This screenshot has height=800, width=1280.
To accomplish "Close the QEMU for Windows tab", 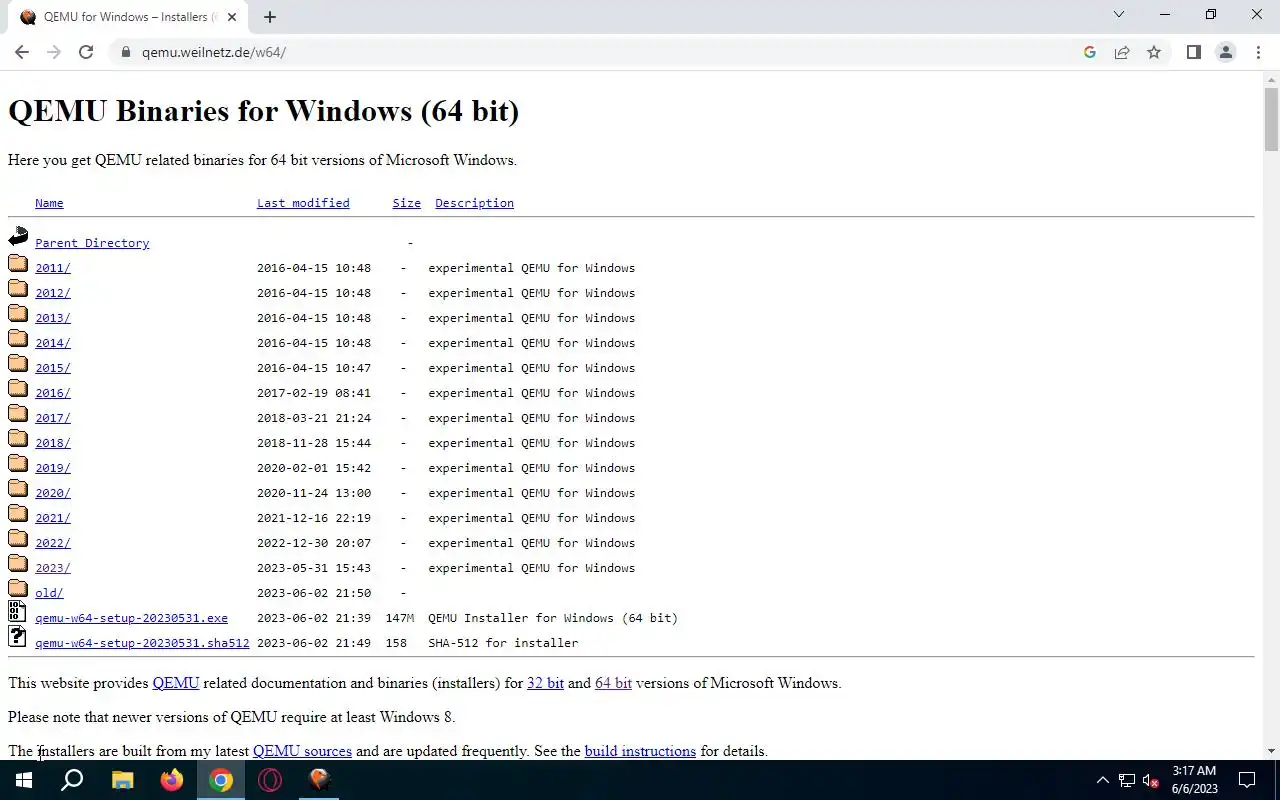I will click(x=232, y=16).
